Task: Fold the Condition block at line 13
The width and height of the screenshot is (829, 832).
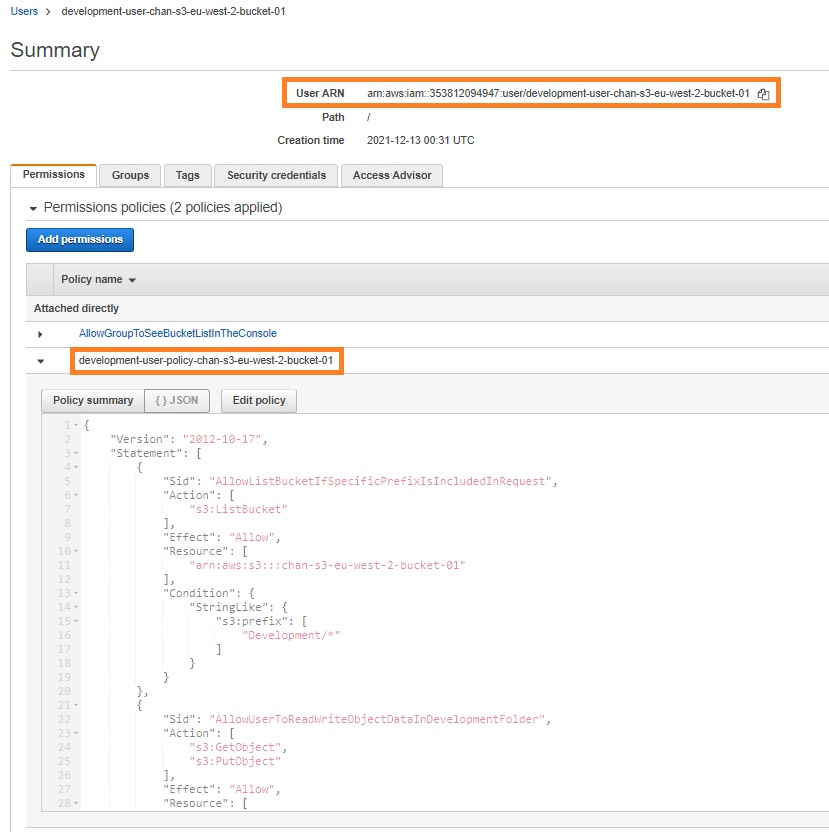Action: 75,592
